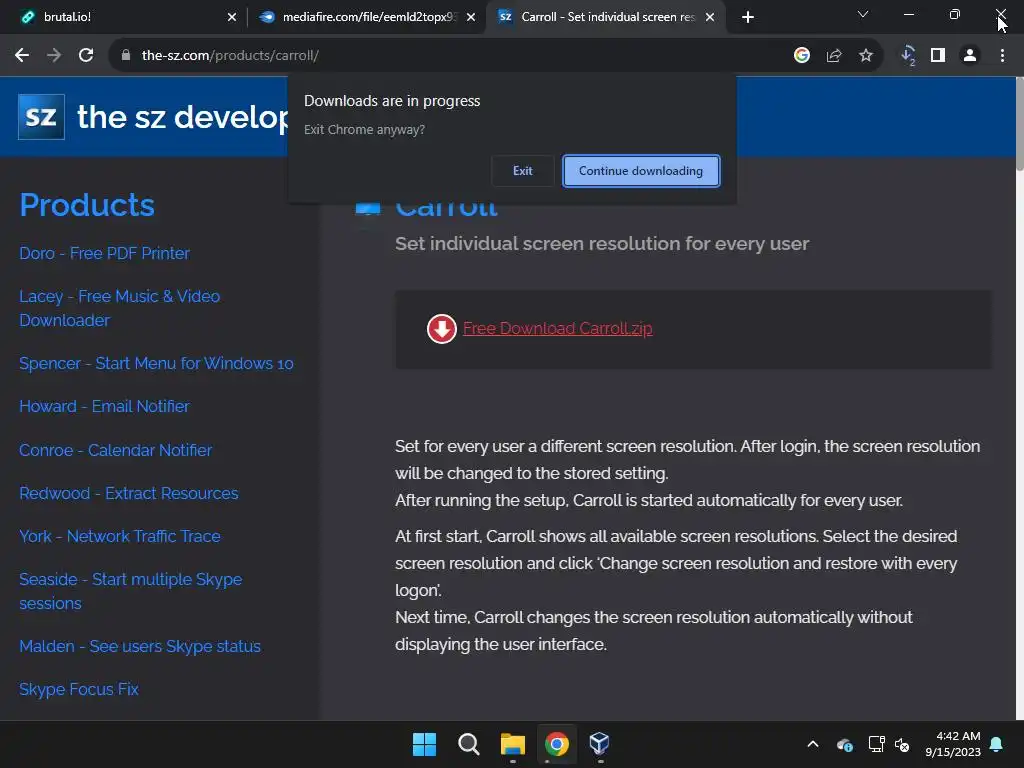Open Malden - See users Skype status
Image resolution: width=1024 pixels, height=768 pixels.
click(x=140, y=646)
